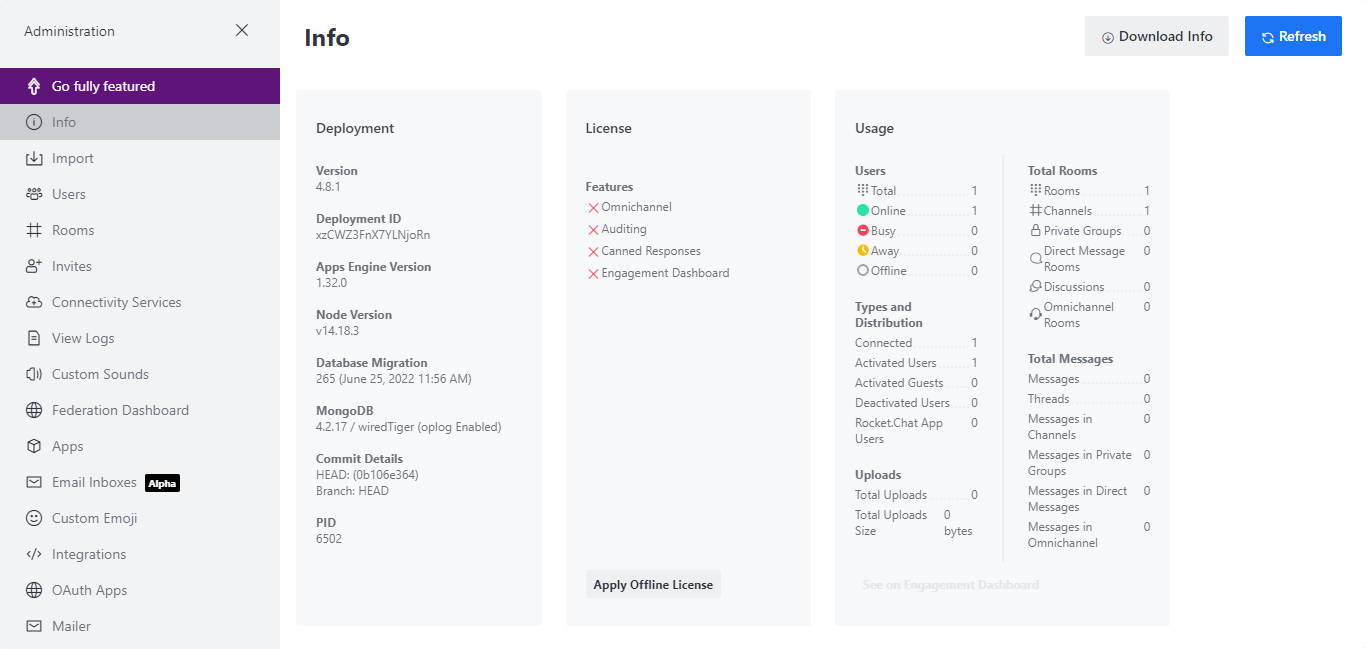The width and height of the screenshot is (1366, 649).
Task: Click See on Engagement Dashboard link
Action: [x=951, y=584]
